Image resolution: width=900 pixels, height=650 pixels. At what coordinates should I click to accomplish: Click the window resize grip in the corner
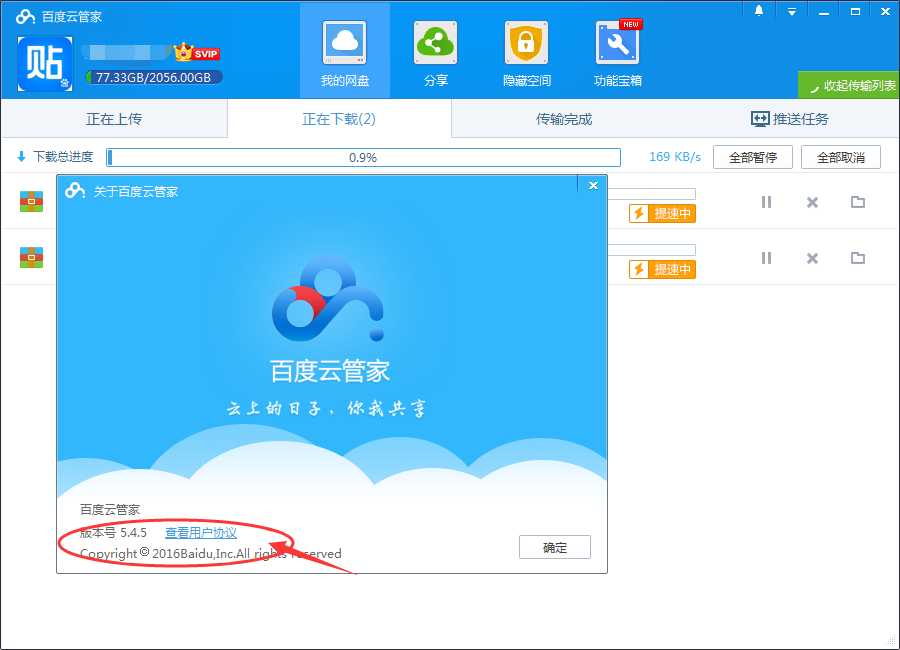(x=891, y=641)
